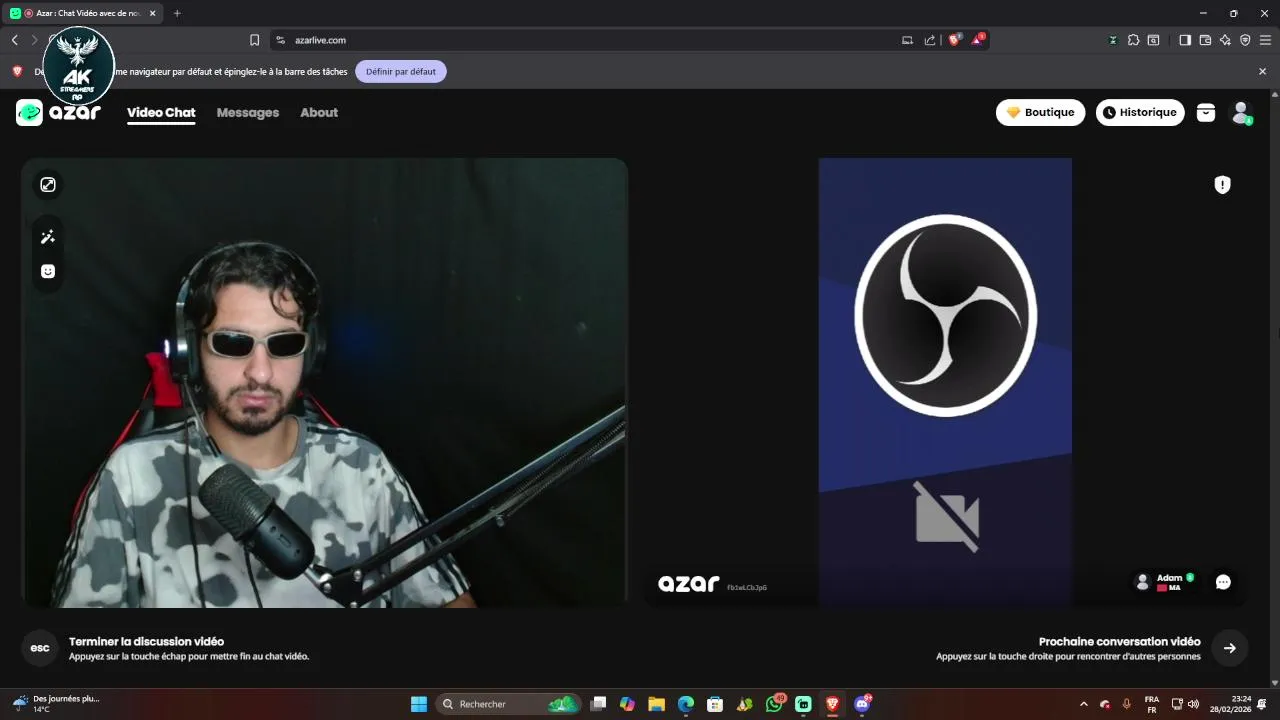Open the smiley face filters icon
Image resolution: width=1280 pixels, height=720 pixels.
[48, 271]
